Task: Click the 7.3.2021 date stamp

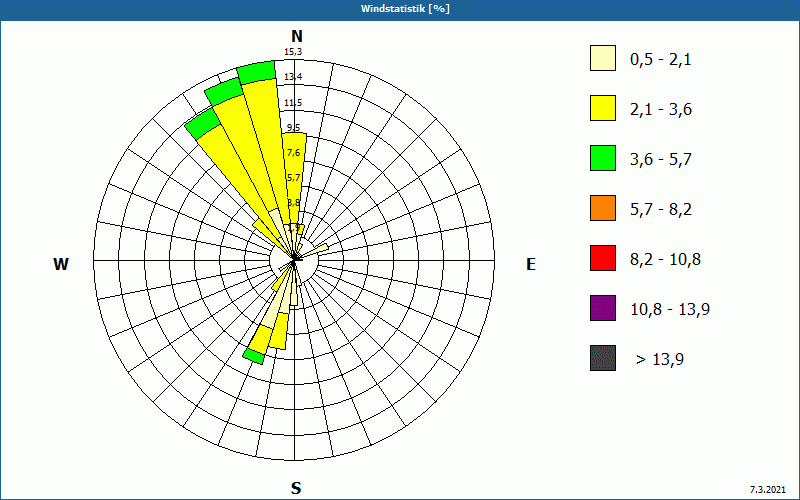Action: tap(767, 490)
